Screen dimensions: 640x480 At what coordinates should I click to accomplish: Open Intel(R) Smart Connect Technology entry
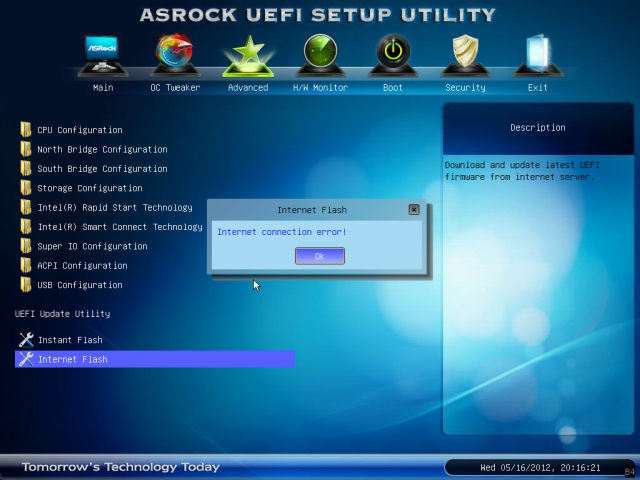(x=120, y=227)
